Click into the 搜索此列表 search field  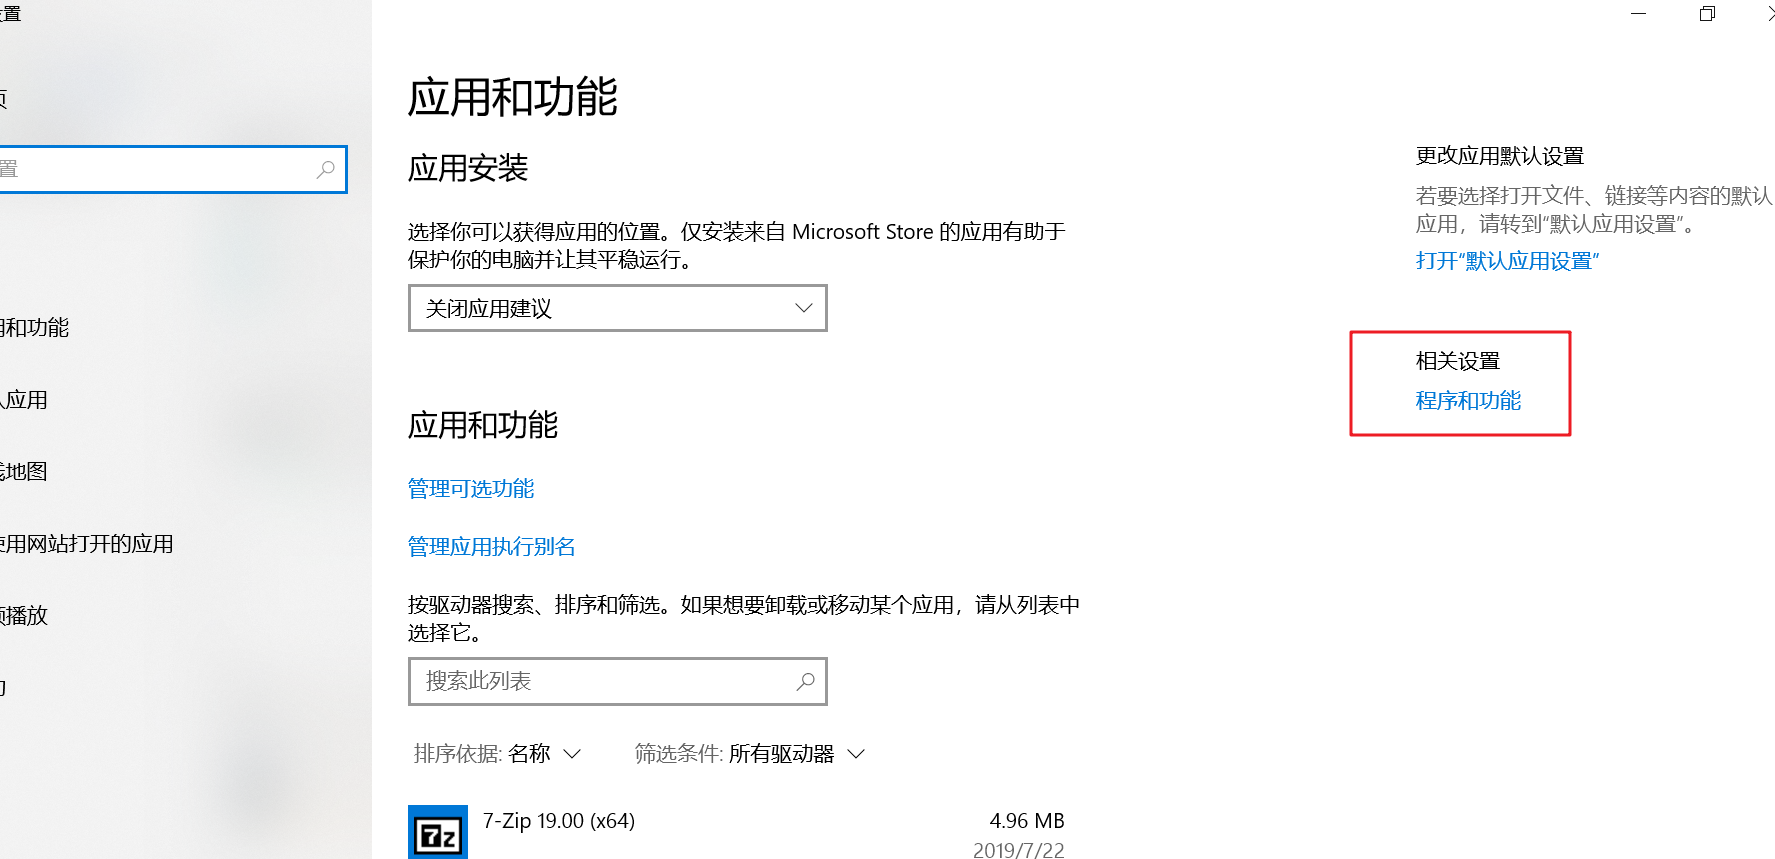click(618, 681)
